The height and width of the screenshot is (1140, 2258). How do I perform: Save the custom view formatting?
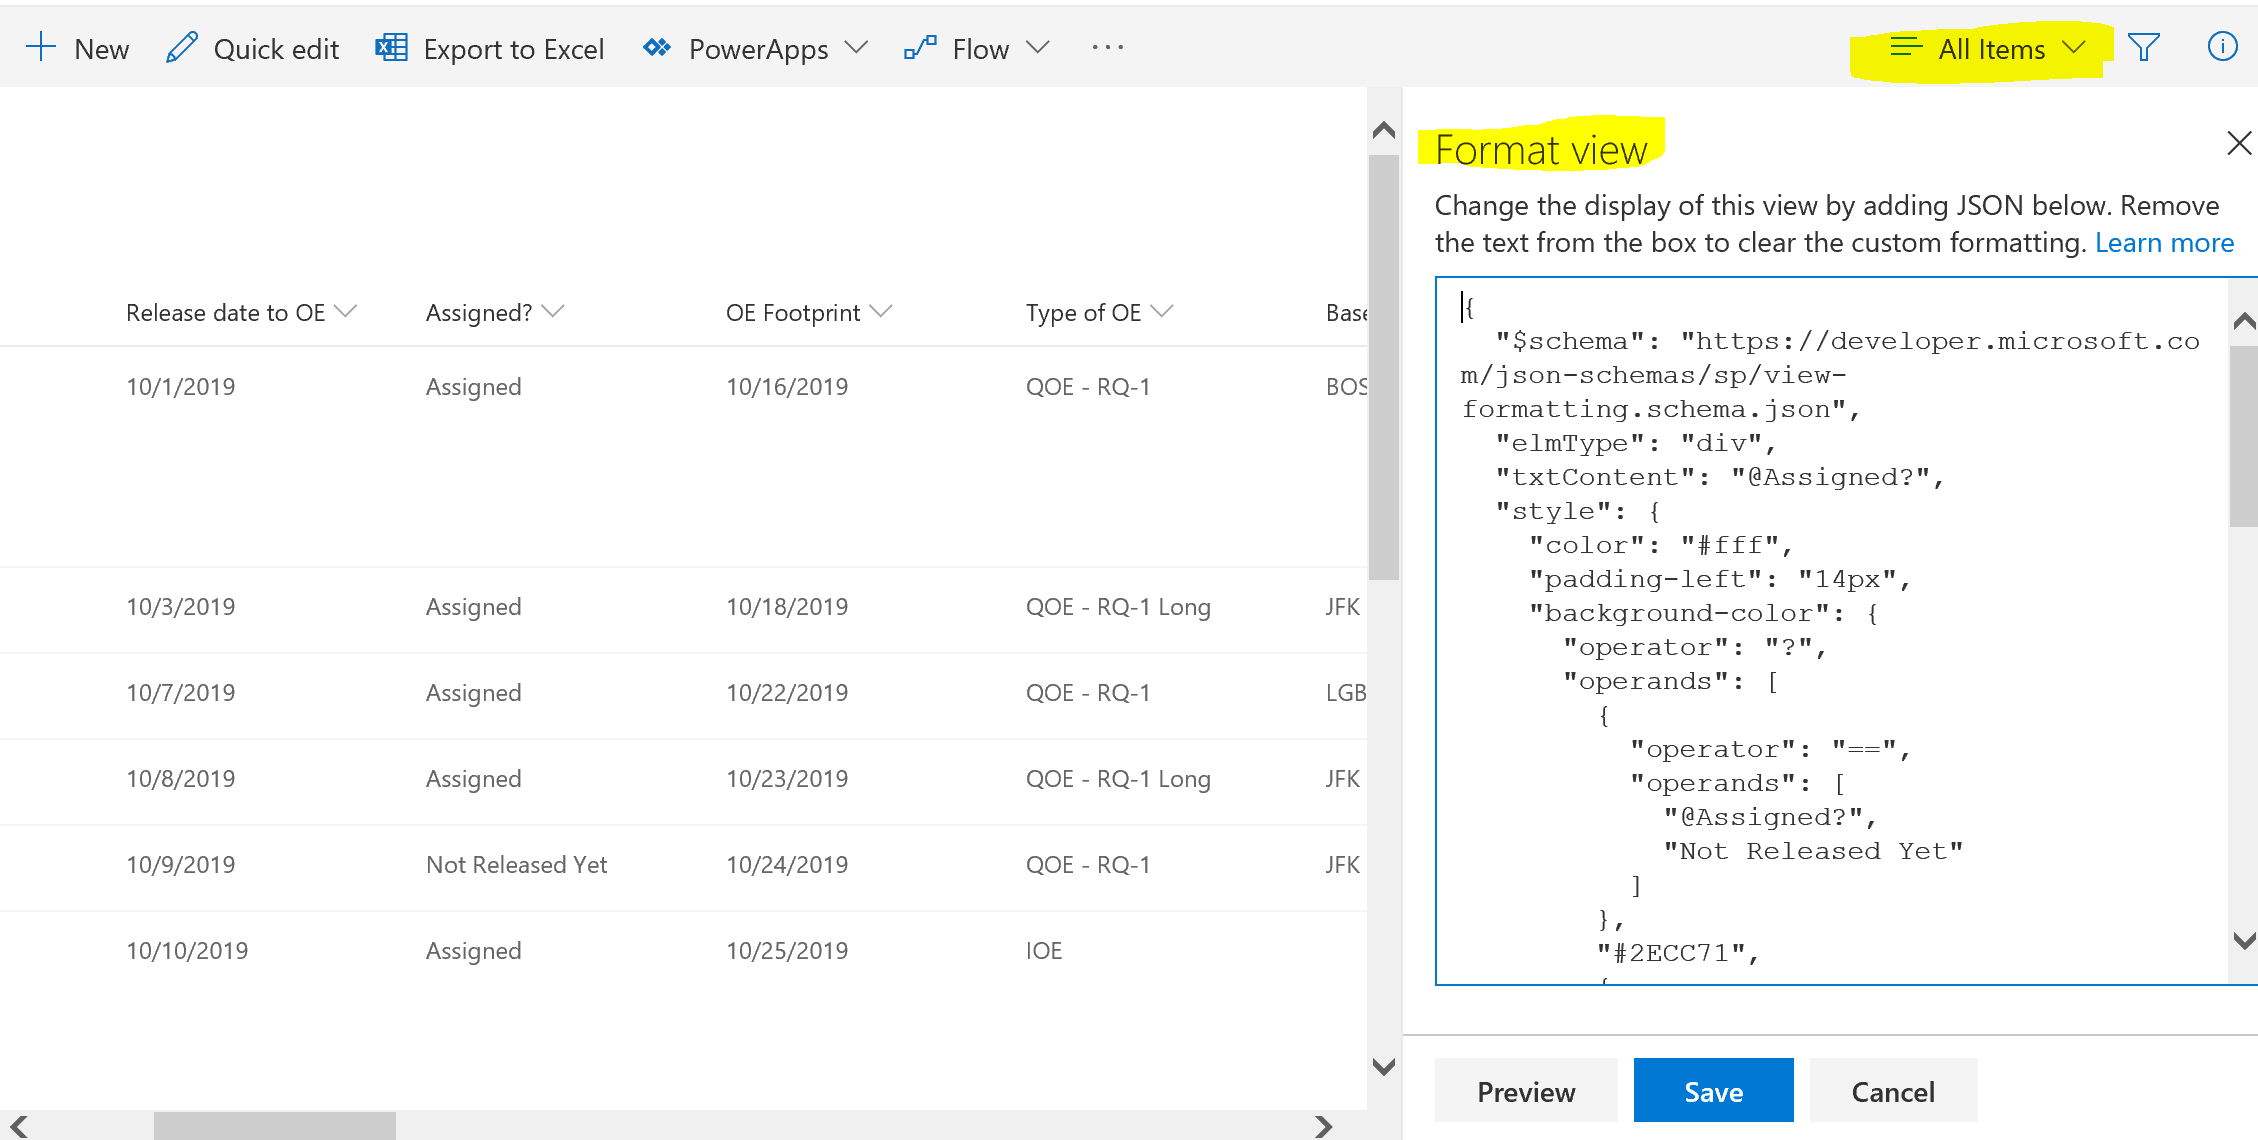pos(1712,1091)
